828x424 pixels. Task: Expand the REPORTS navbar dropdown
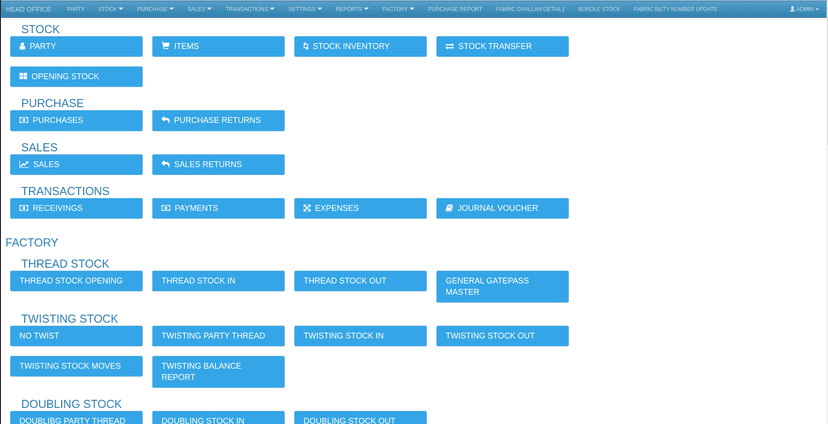click(352, 9)
